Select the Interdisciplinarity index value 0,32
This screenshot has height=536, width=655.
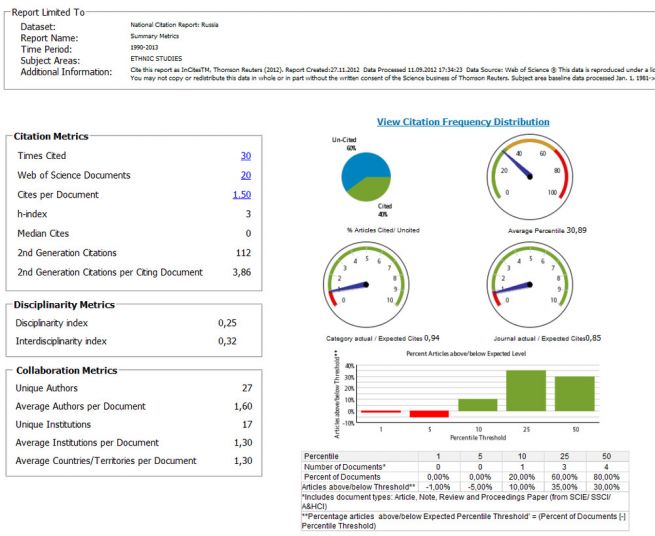pyautogui.click(x=227, y=341)
